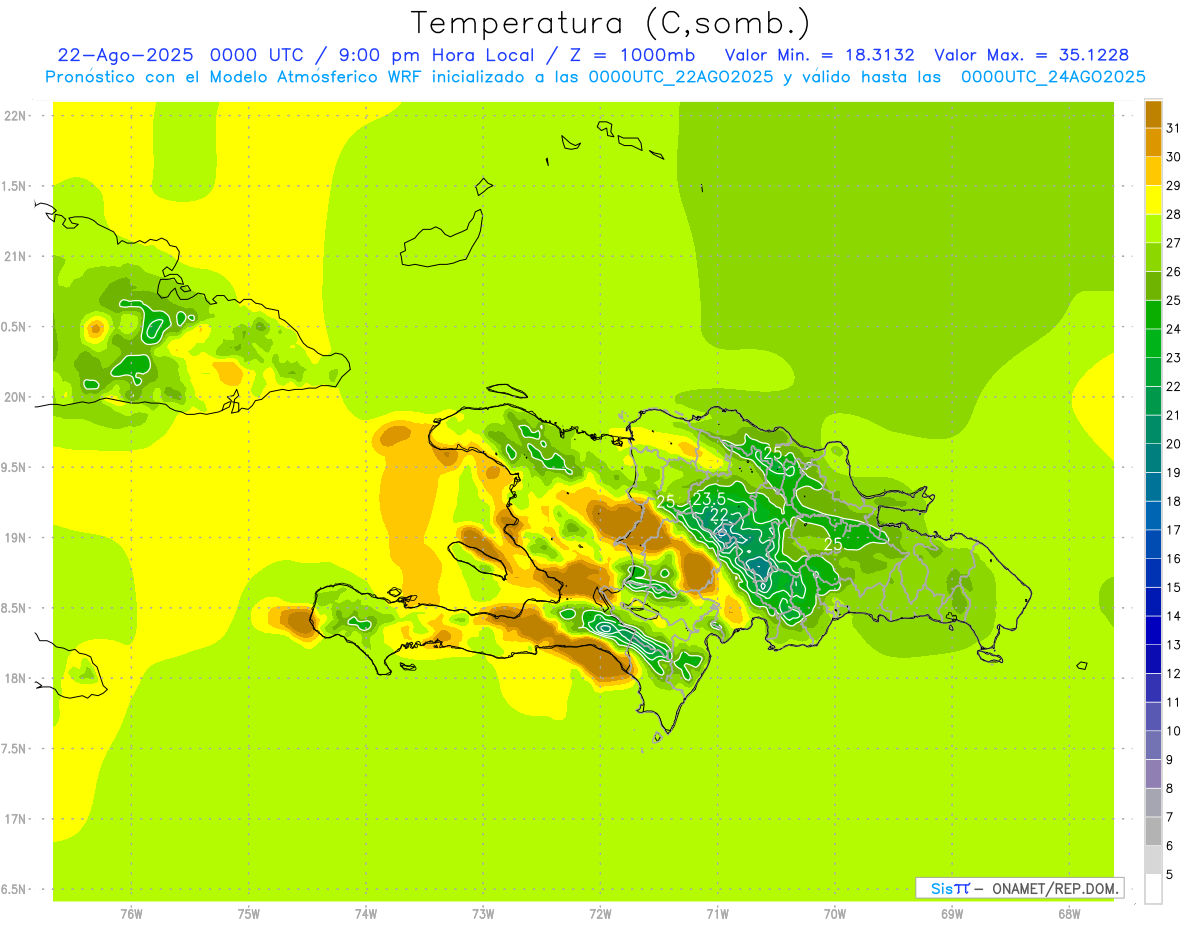Screen dimensions: 1200x927
Task: Pick the blue colorbar segment between 15 and 16
Action: pos(1153,573)
